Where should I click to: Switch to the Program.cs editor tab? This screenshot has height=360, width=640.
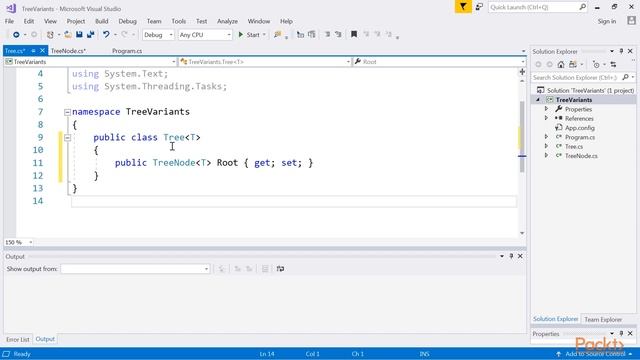coord(127,51)
